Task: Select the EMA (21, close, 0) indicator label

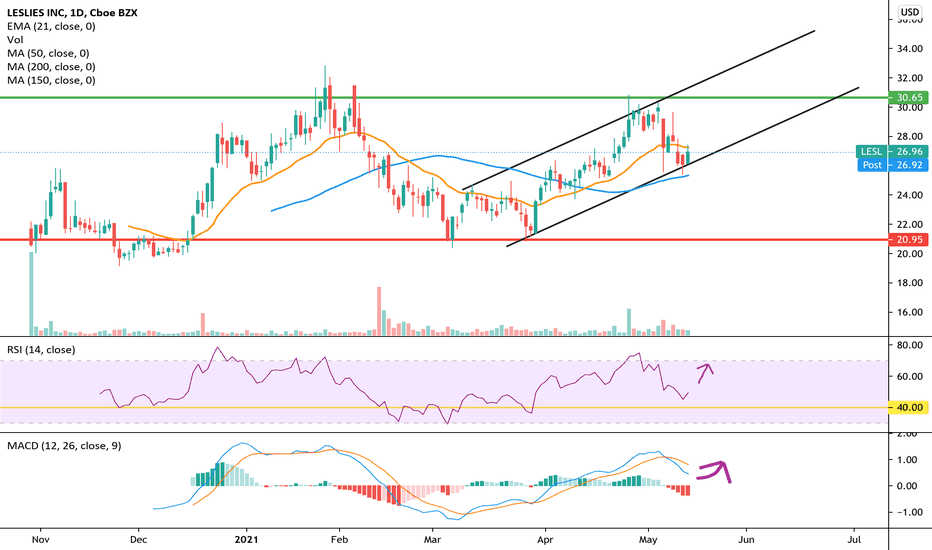Action: click(x=51, y=26)
